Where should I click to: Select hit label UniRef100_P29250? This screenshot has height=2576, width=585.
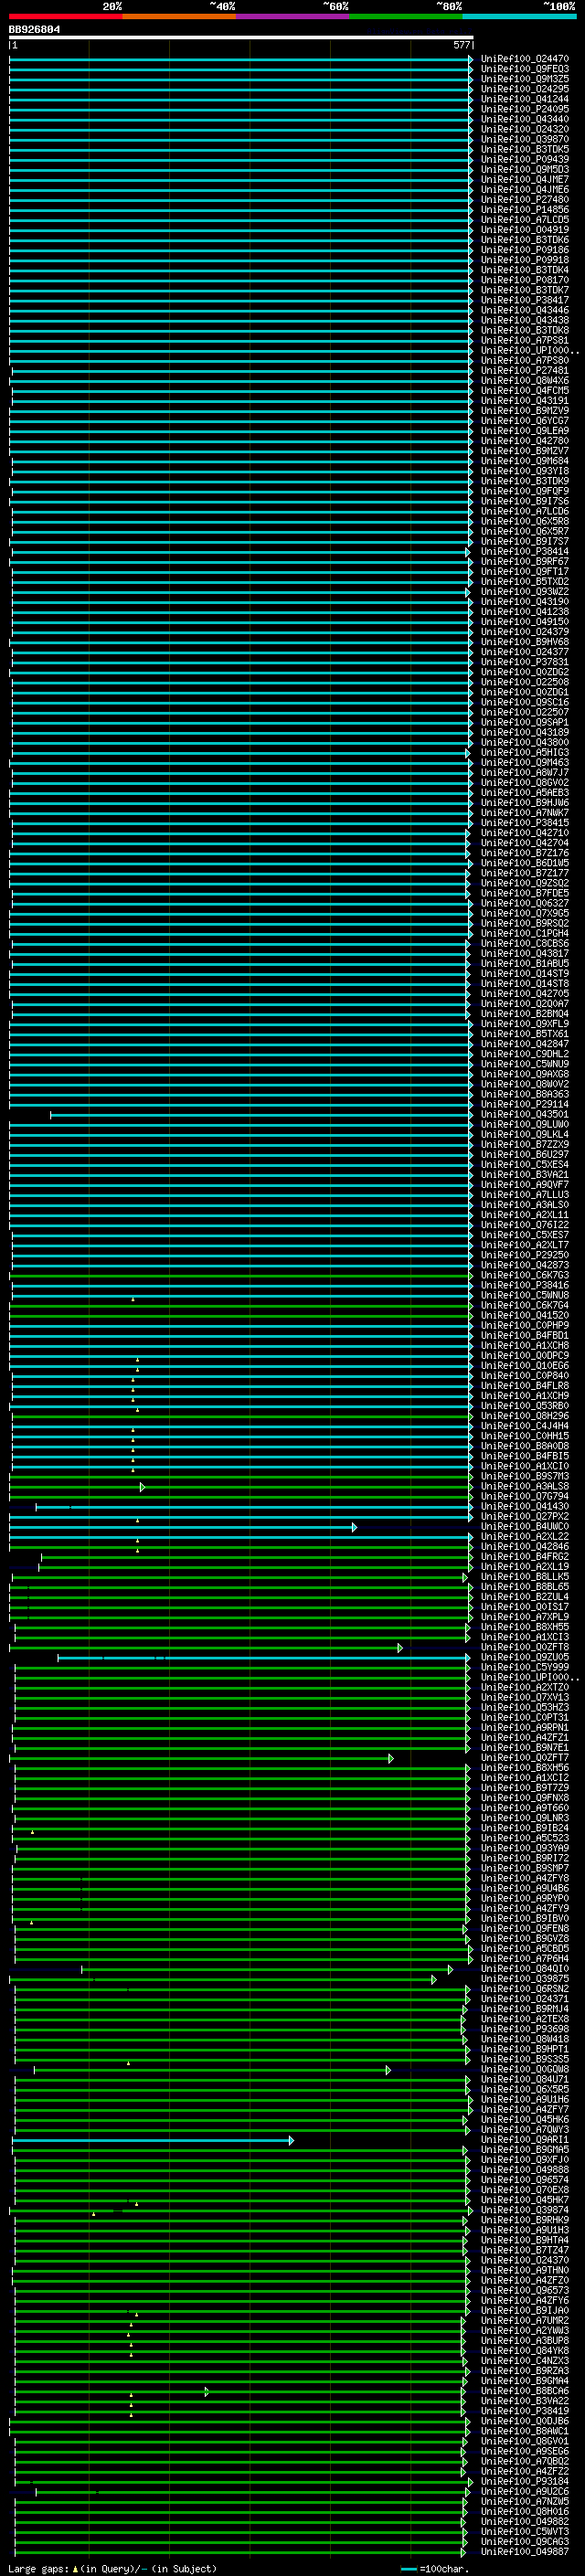(524, 1256)
